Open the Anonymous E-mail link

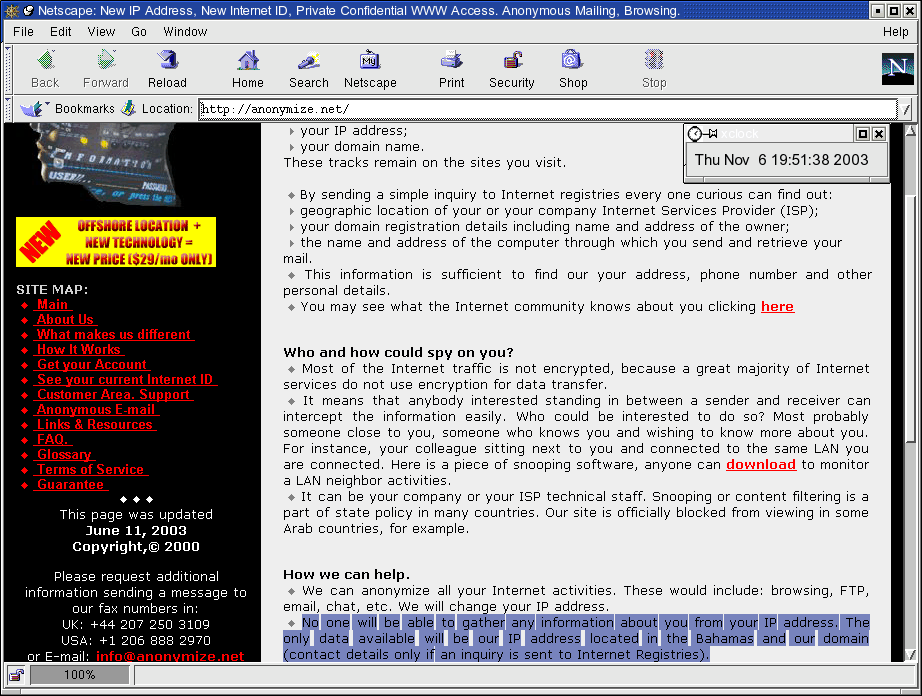pos(96,410)
